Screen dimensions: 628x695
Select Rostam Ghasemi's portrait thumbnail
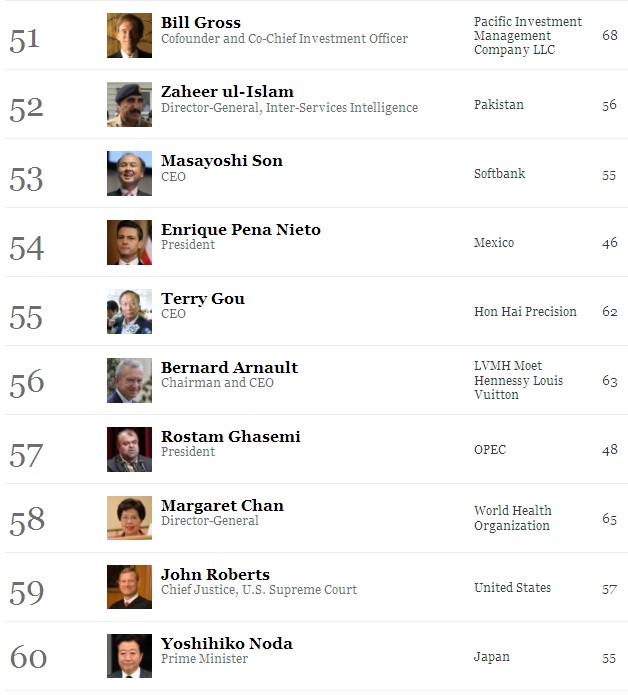[129, 449]
